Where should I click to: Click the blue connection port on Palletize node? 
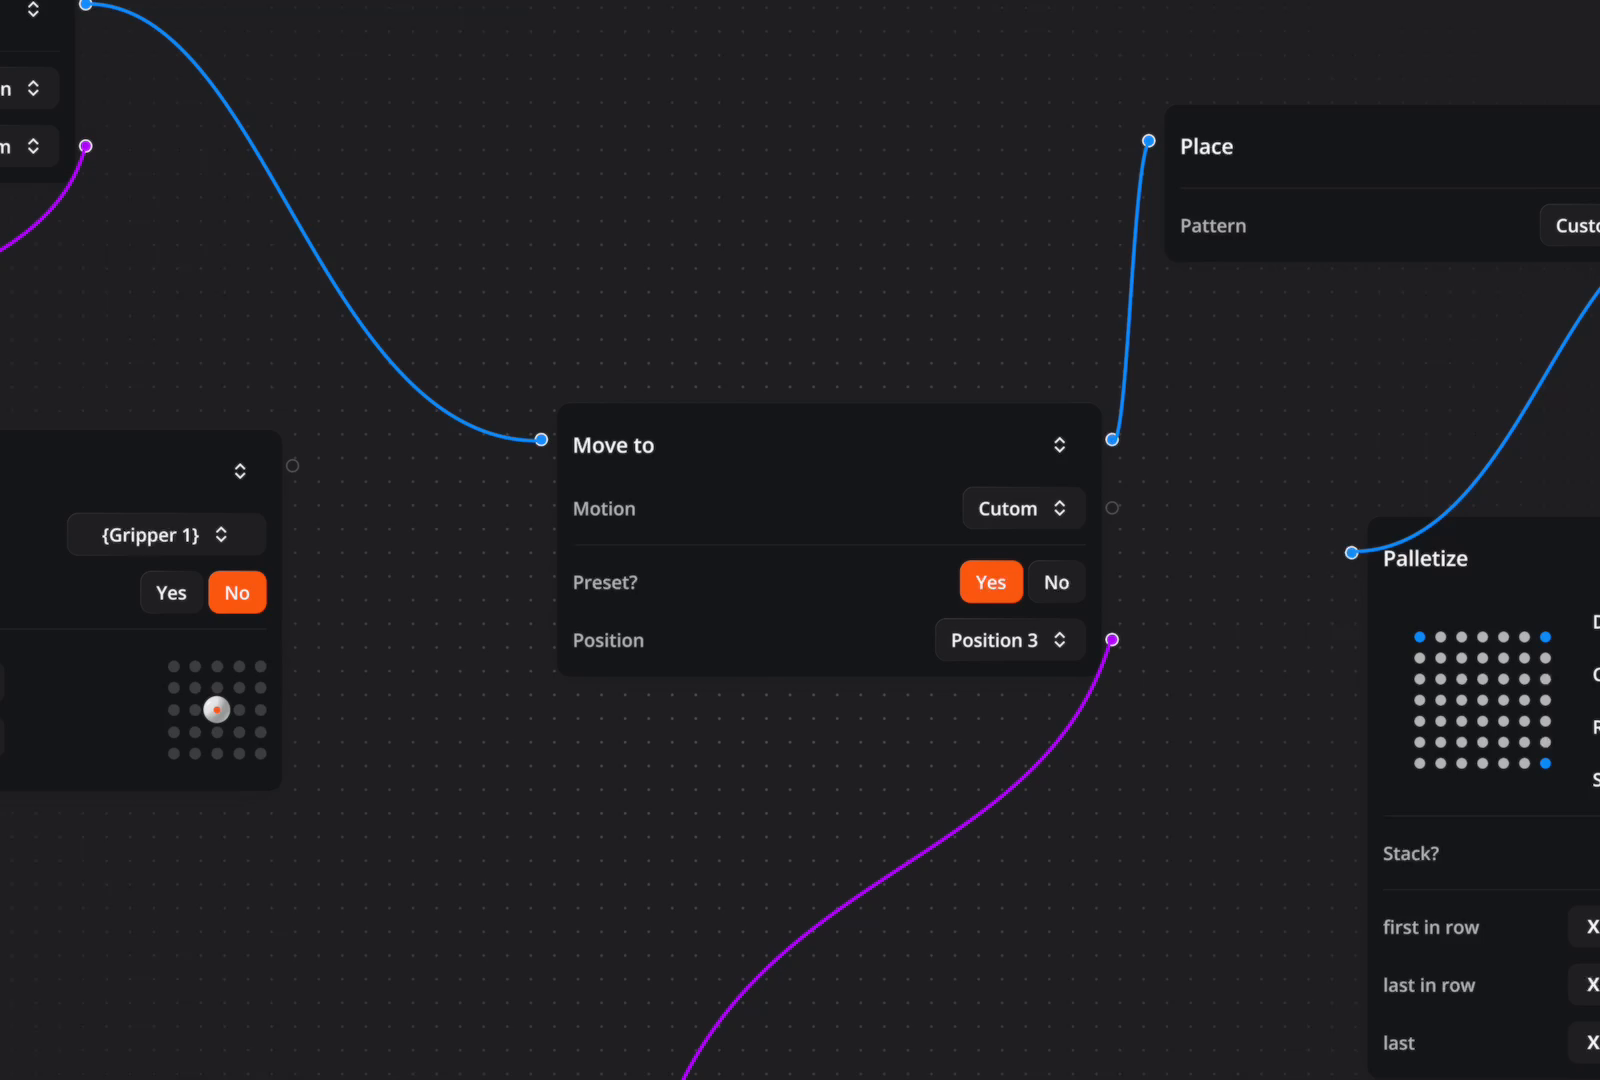click(x=1350, y=552)
